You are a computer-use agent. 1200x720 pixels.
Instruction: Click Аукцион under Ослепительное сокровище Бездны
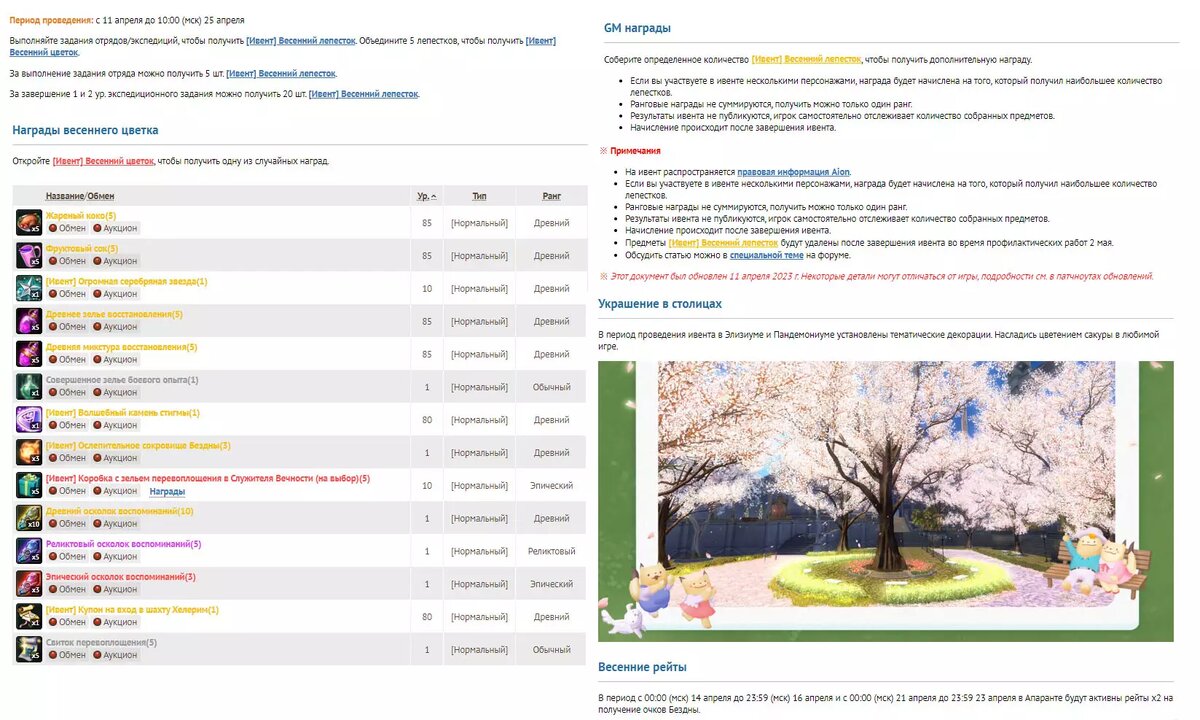tap(116, 458)
